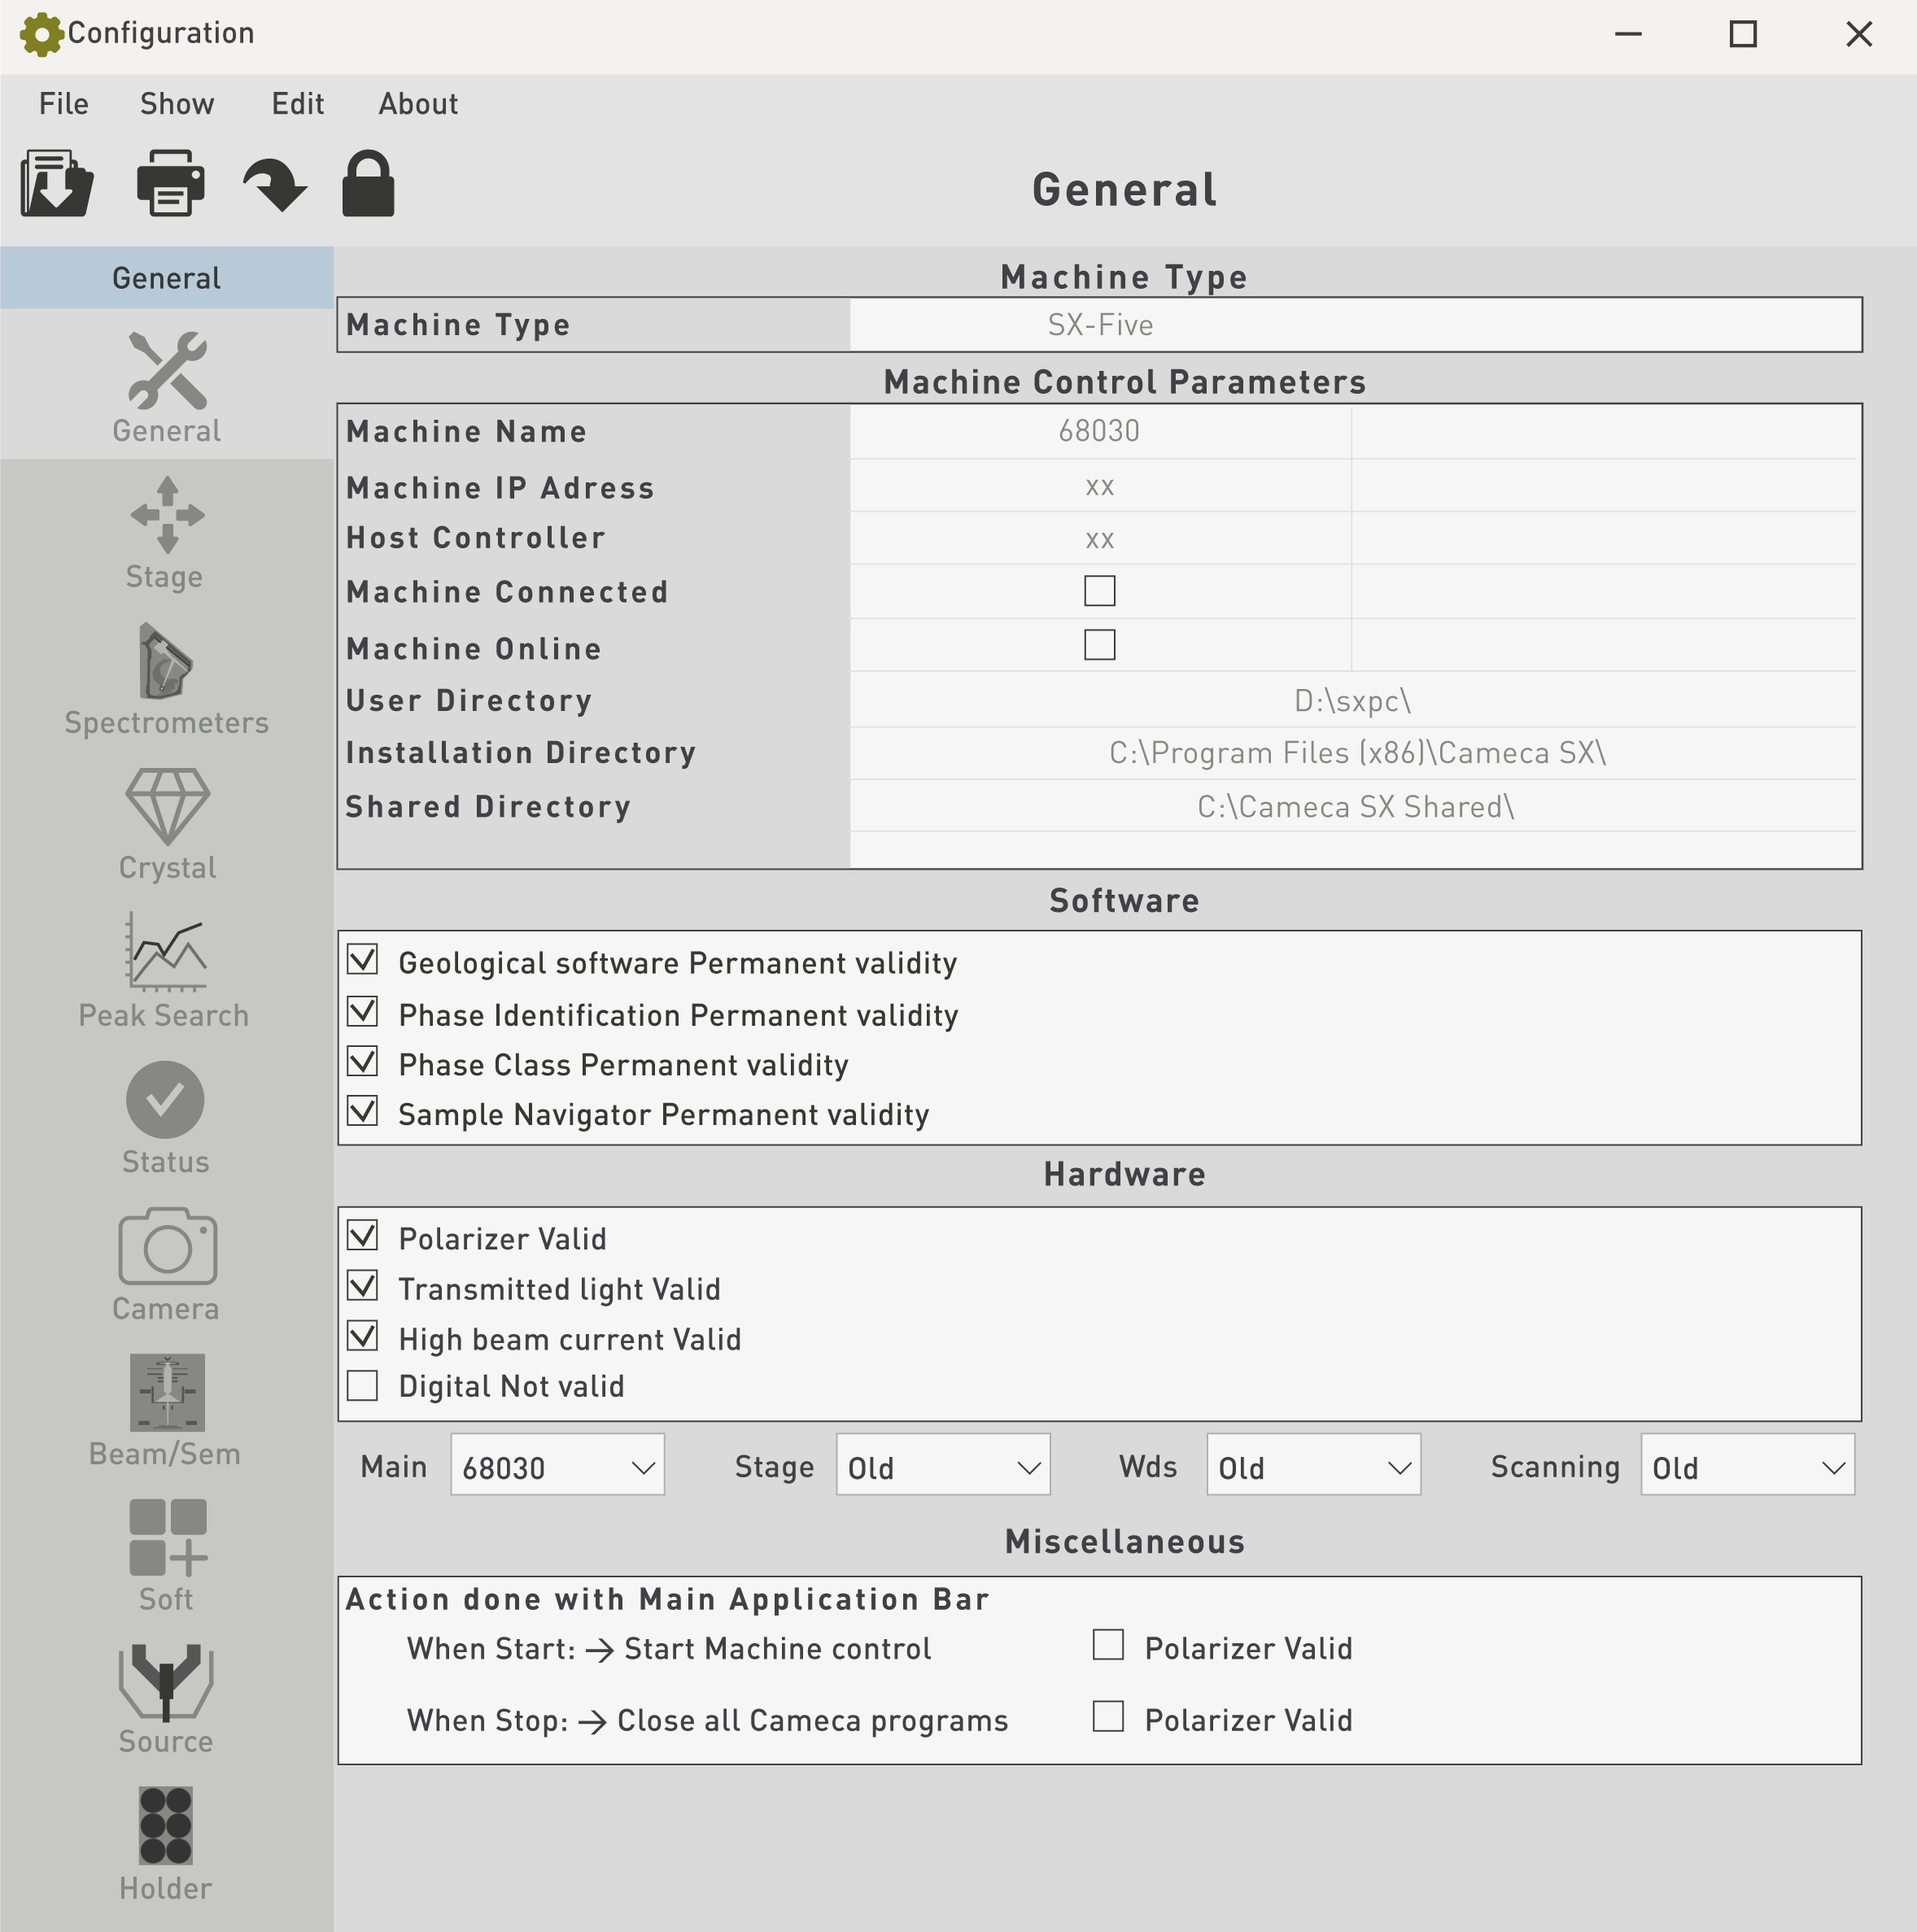This screenshot has width=1917, height=1932.
Task: Click the Machine Name value field
Action: tap(1099, 432)
